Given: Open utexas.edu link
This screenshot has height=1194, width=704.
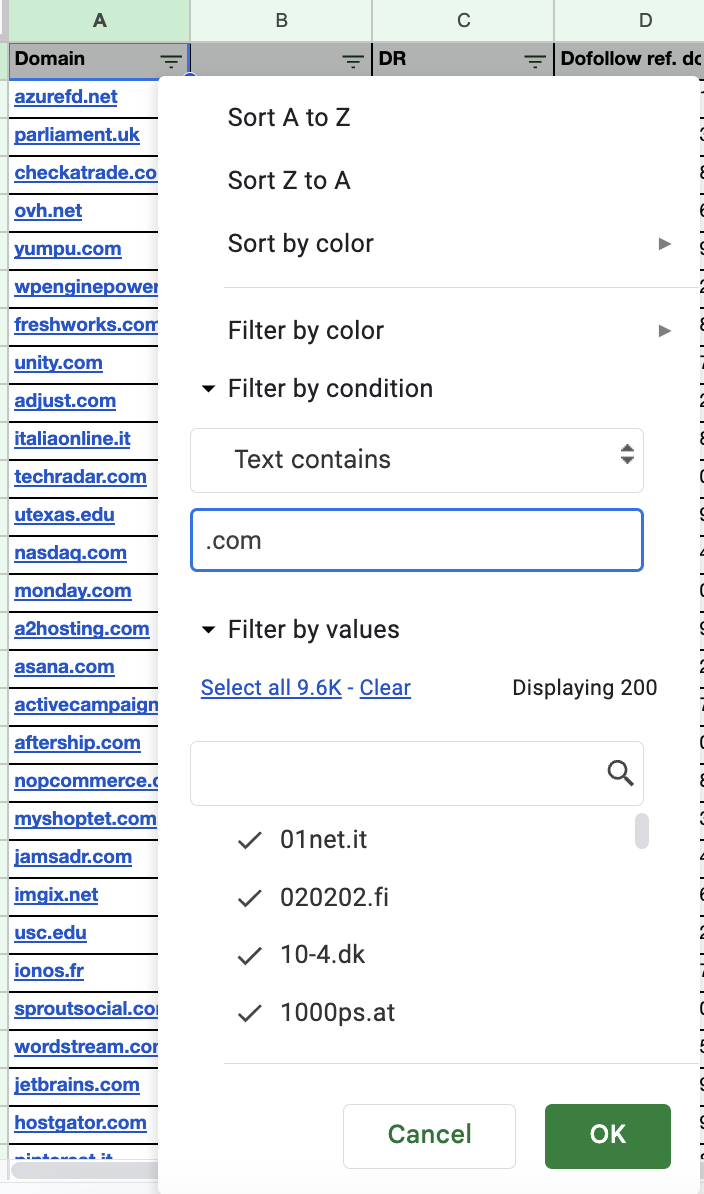Looking at the screenshot, I should 65,515.
